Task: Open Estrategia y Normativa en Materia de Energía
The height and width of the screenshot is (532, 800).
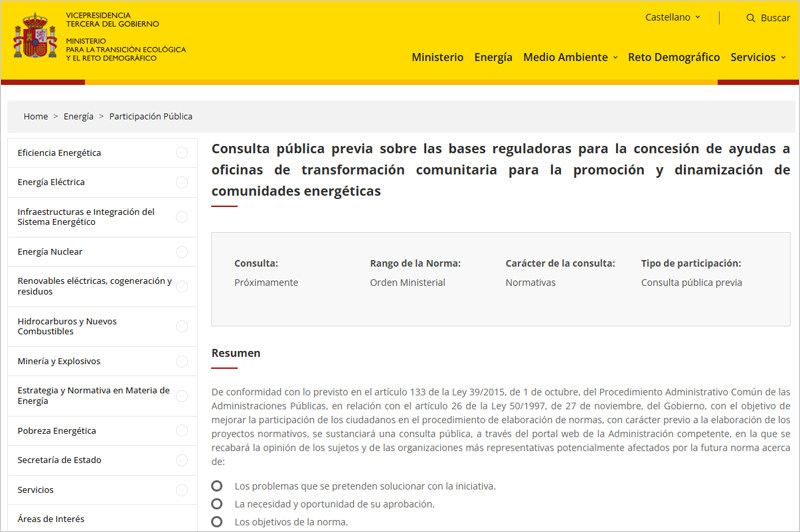Action: [93, 396]
